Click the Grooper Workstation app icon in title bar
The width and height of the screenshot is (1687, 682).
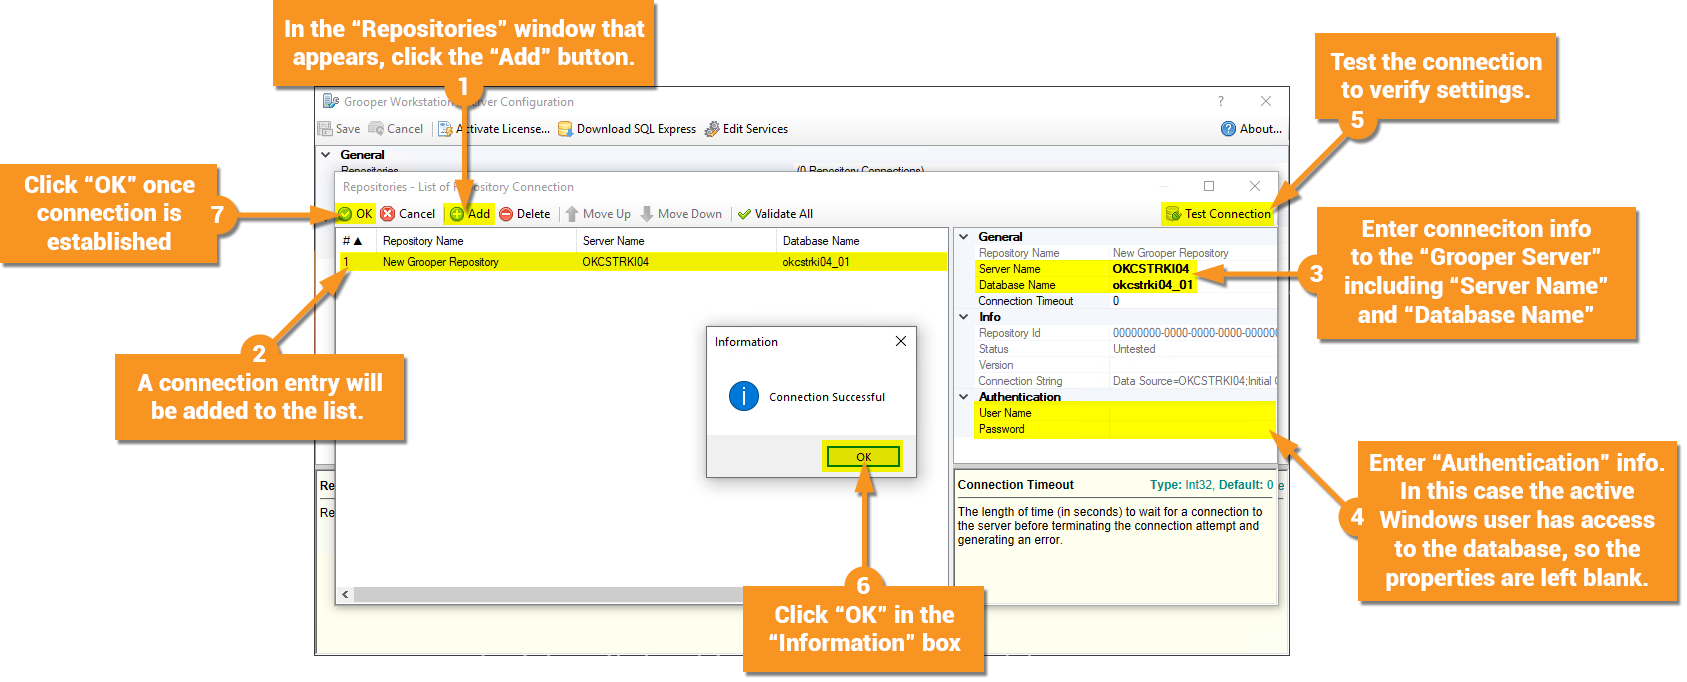331,101
